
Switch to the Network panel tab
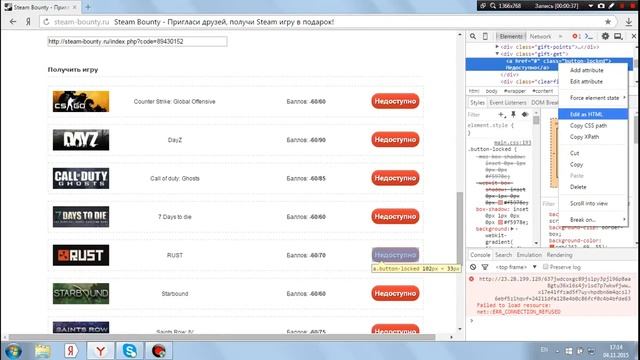(540, 36)
